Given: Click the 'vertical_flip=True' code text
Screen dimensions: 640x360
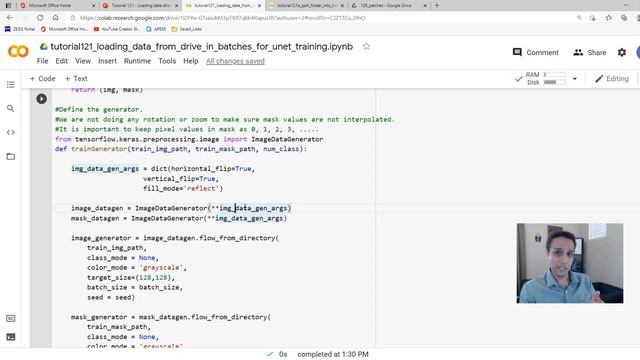Looking at the screenshot, I should [181, 179].
